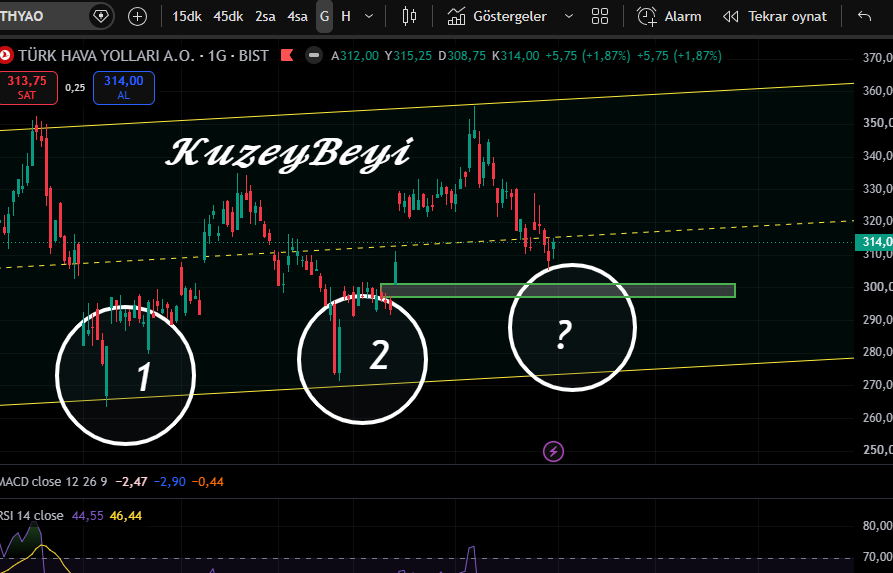The height and width of the screenshot is (573, 893).
Task: Click the 314,0 current price label
Action: (875, 242)
